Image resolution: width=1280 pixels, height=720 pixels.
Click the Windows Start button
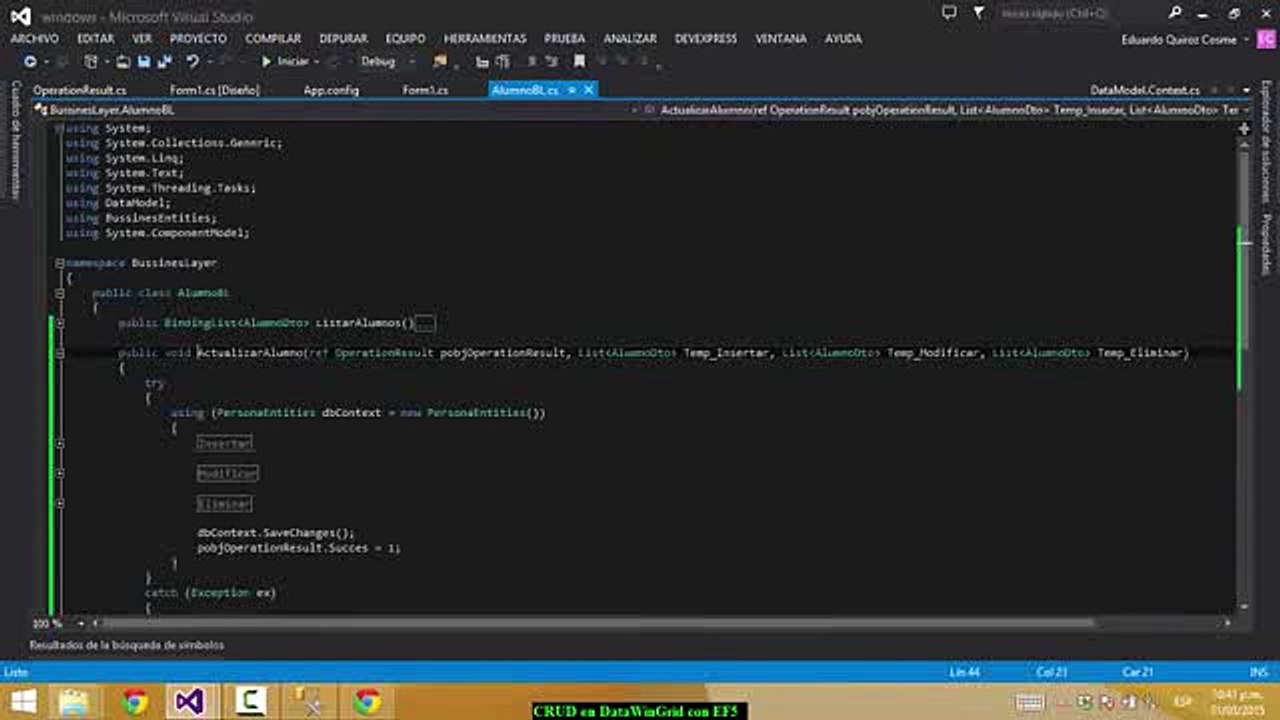pos(24,702)
